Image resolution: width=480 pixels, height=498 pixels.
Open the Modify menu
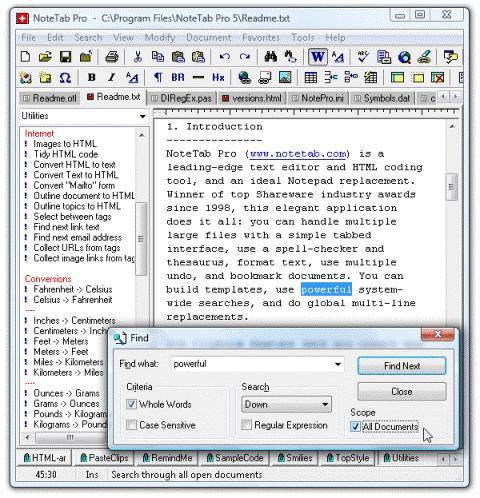point(160,38)
